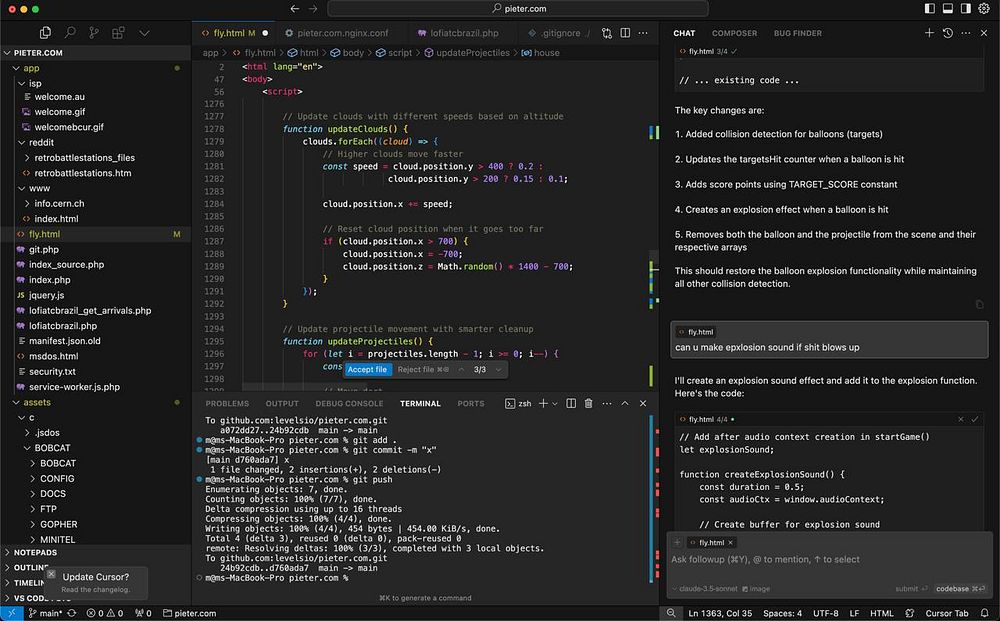Start a new chat with the plus icon
1000x621 pixels.
(929, 33)
